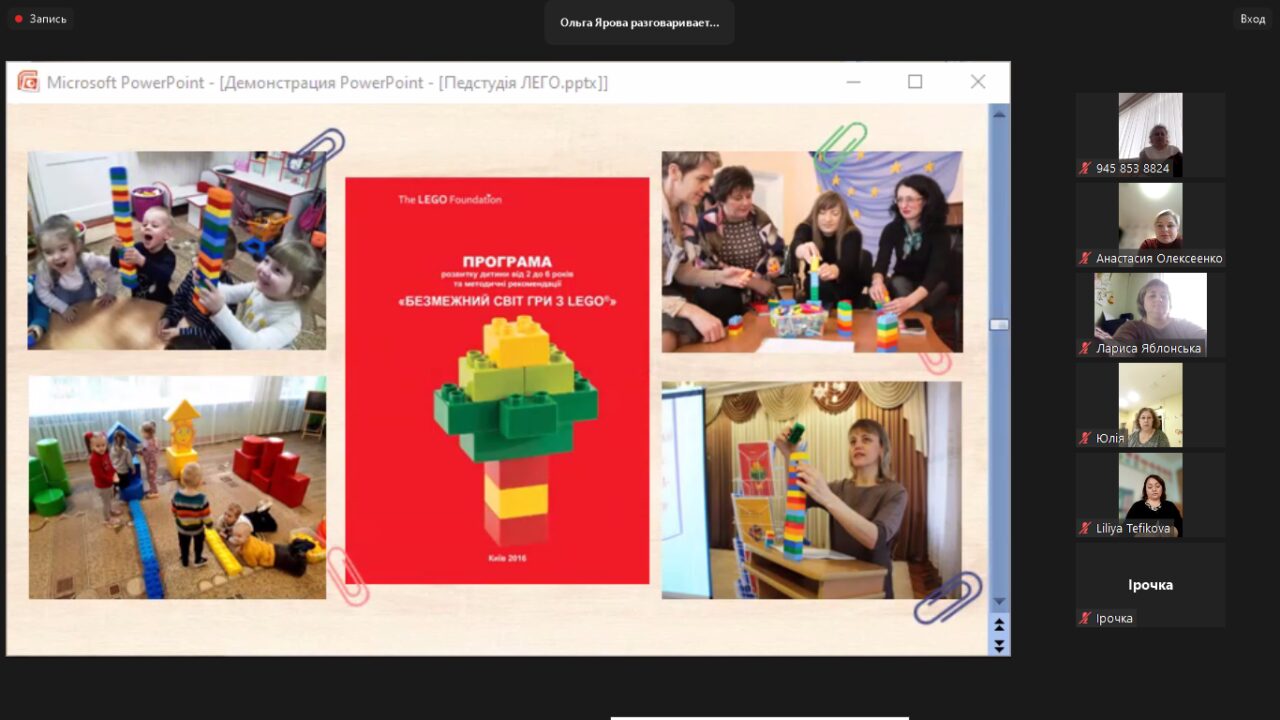1280x720 pixels.
Task: Click muted microphone icon for Анастасия Олексеенко
Action: pos(1085,258)
